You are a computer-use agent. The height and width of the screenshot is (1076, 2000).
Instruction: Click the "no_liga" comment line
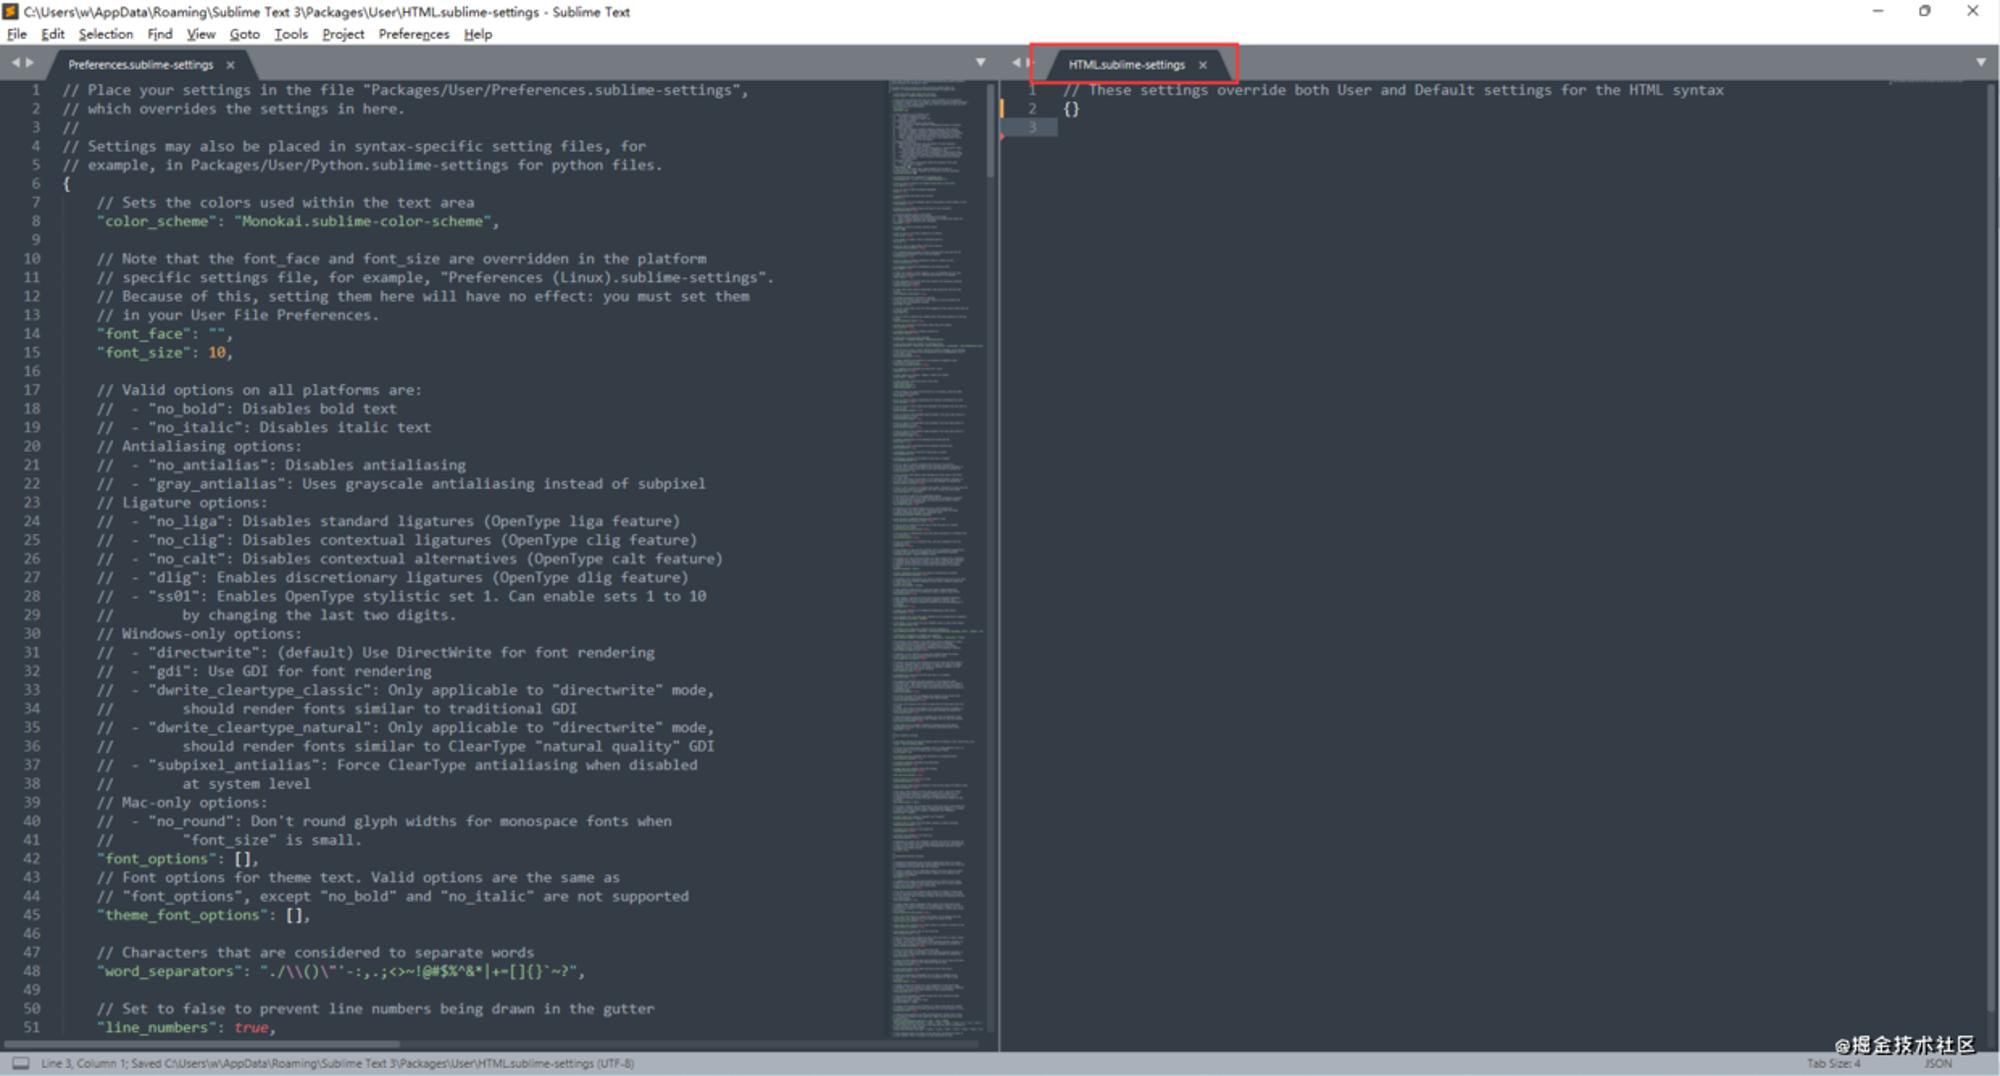[388, 521]
